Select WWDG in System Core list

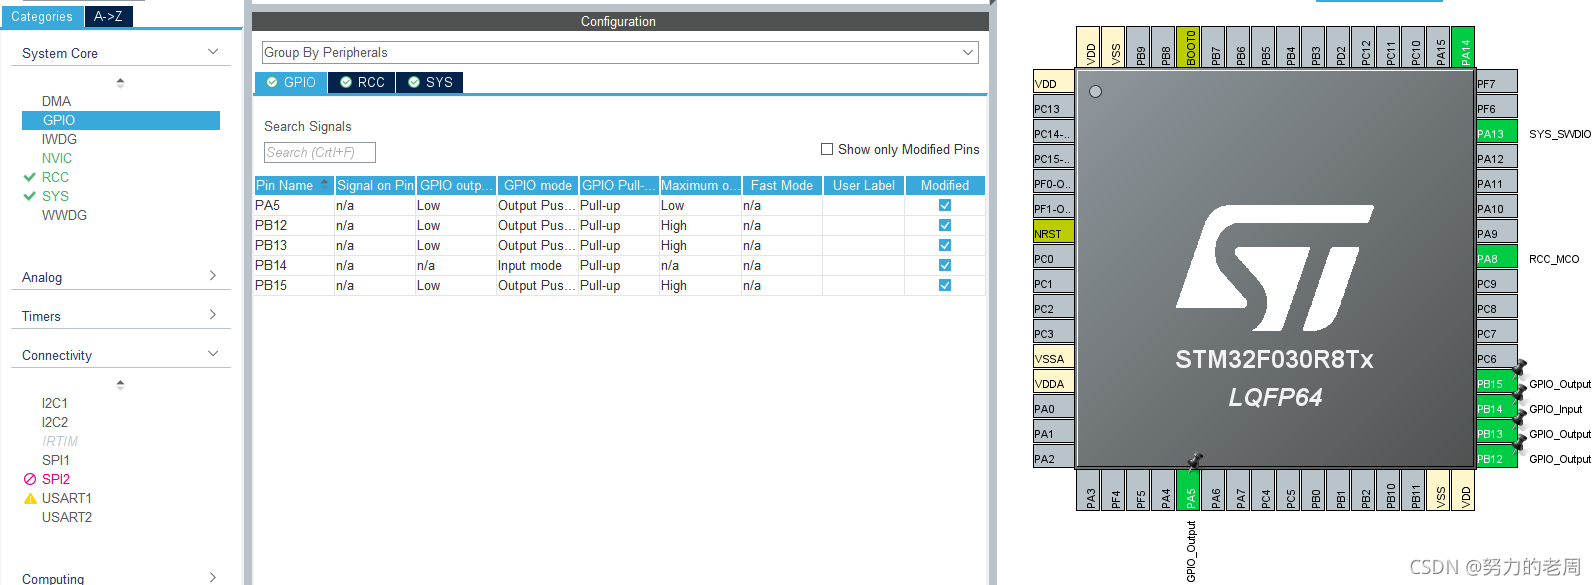pyautogui.click(x=64, y=215)
